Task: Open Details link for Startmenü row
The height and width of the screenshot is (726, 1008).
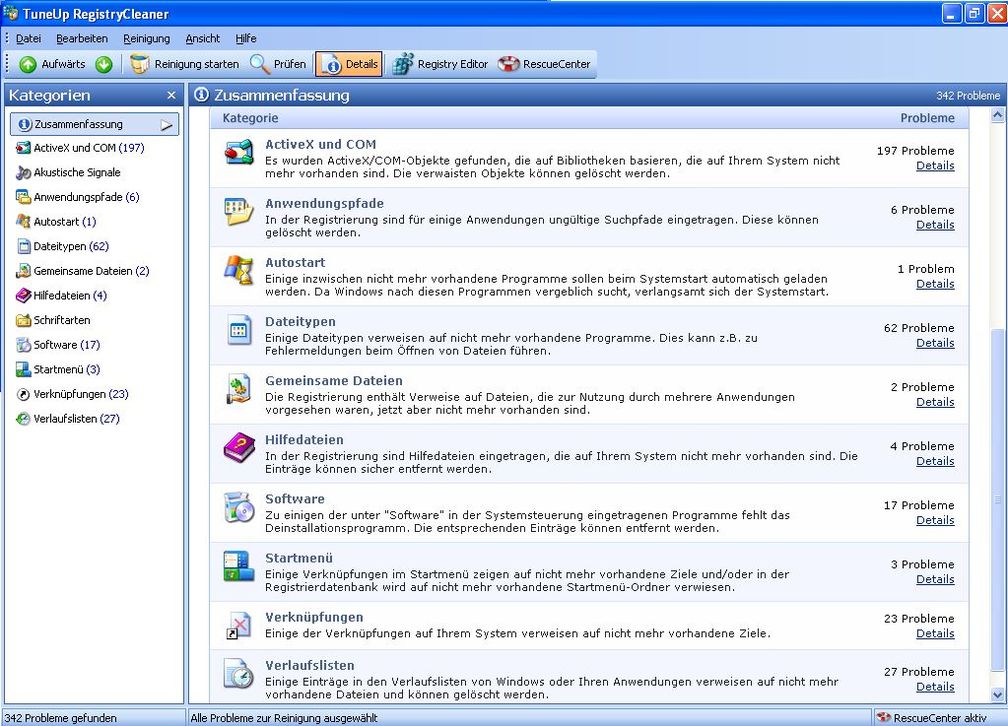Action: [935, 580]
